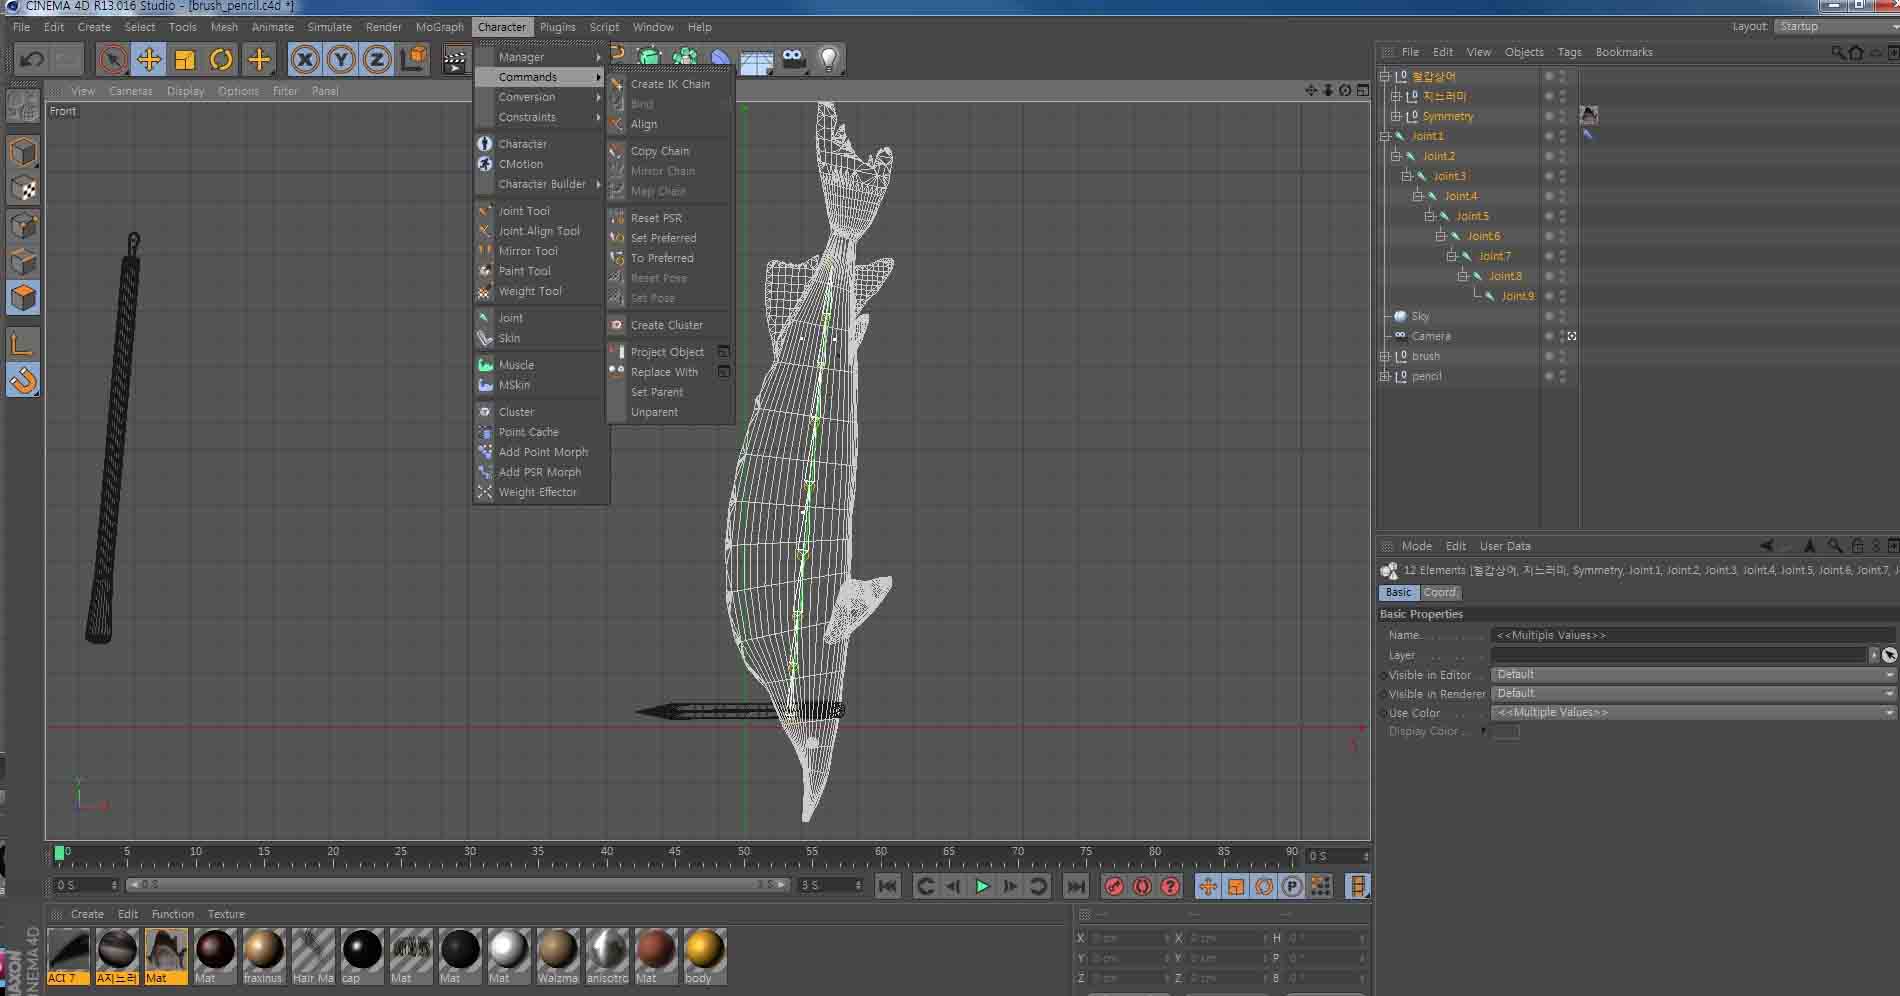
Task: Click the Record Active Objects button
Action: pyautogui.click(x=1114, y=886)
